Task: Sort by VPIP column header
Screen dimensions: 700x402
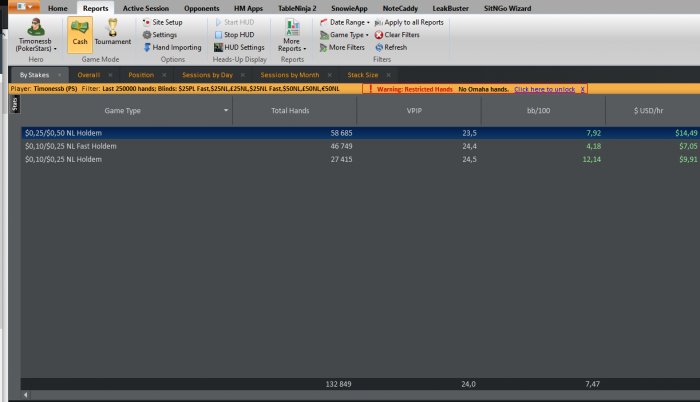Action: [414, 111]
